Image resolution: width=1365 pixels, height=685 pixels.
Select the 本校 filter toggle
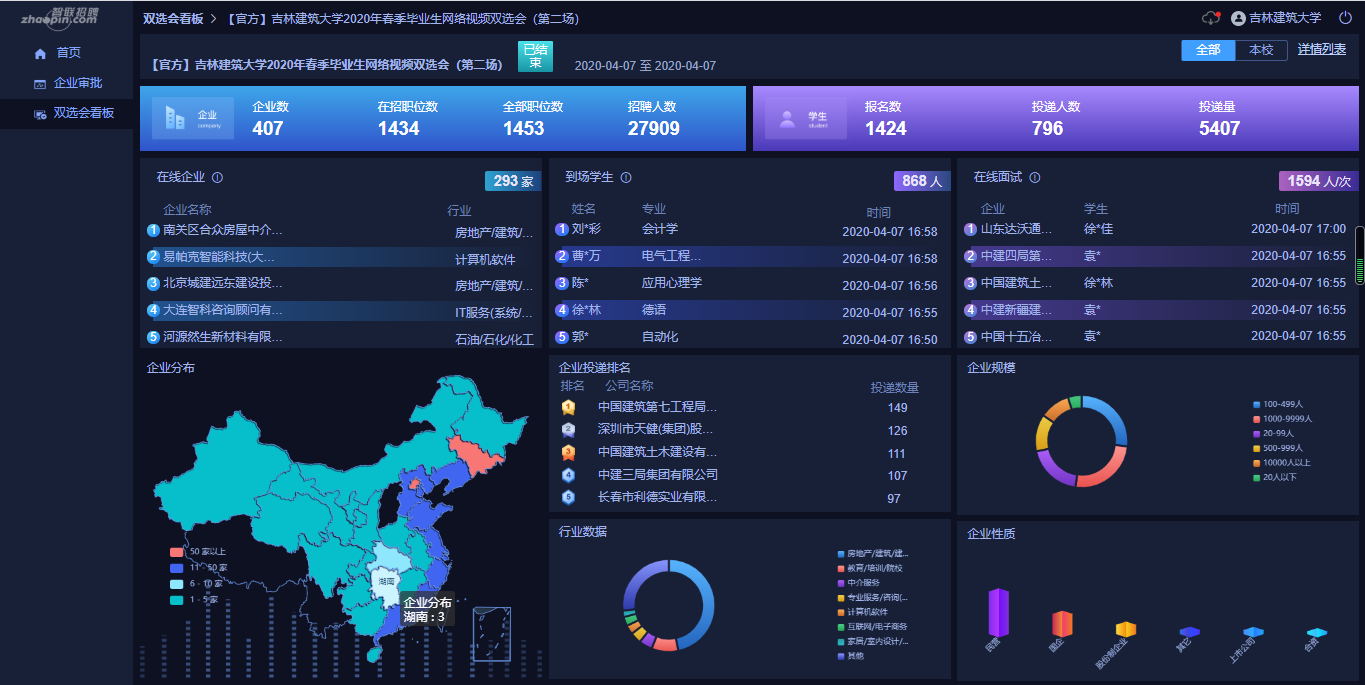click(x=1261, y=50)
